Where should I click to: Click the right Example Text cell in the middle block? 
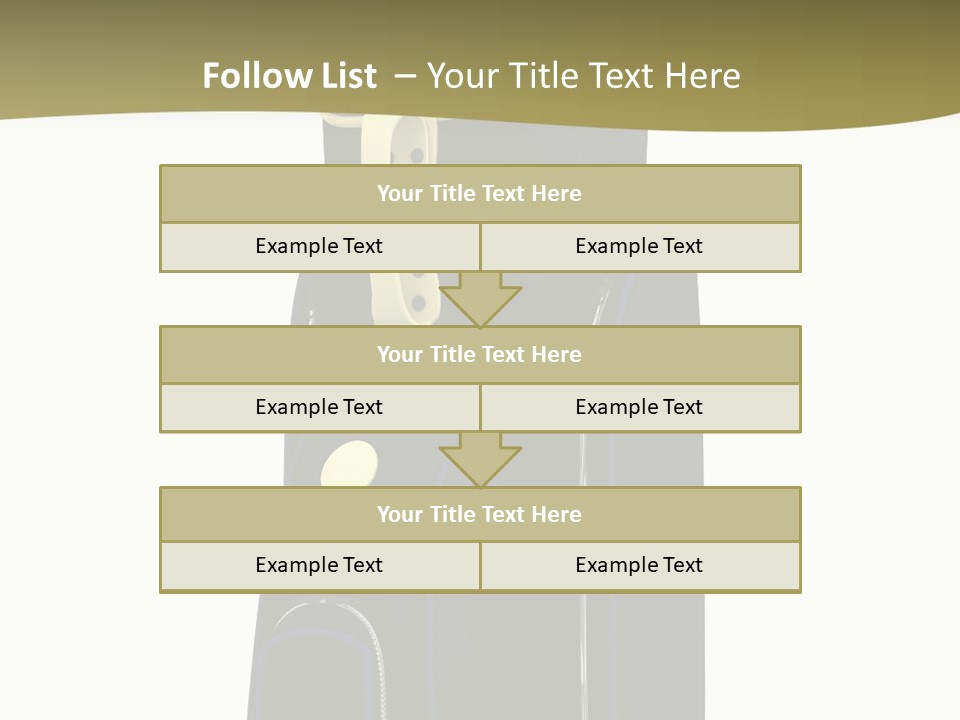click(x=639, y=408)
